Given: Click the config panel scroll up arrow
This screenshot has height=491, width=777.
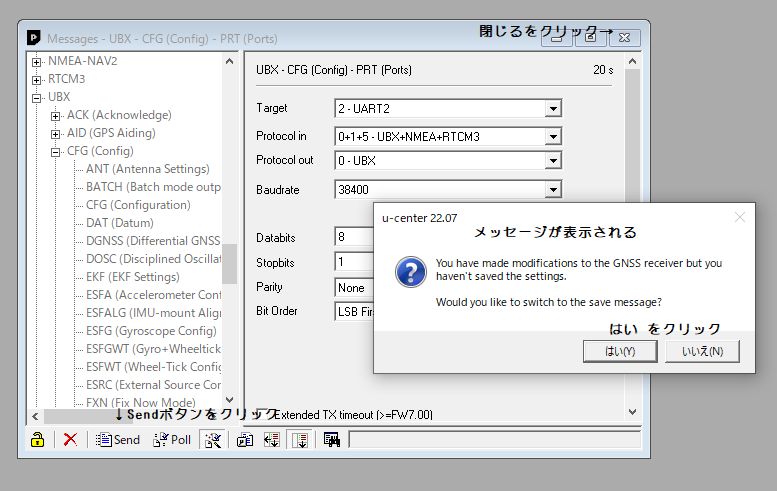Looking at the screenshot, I should (x=632, y=61).
